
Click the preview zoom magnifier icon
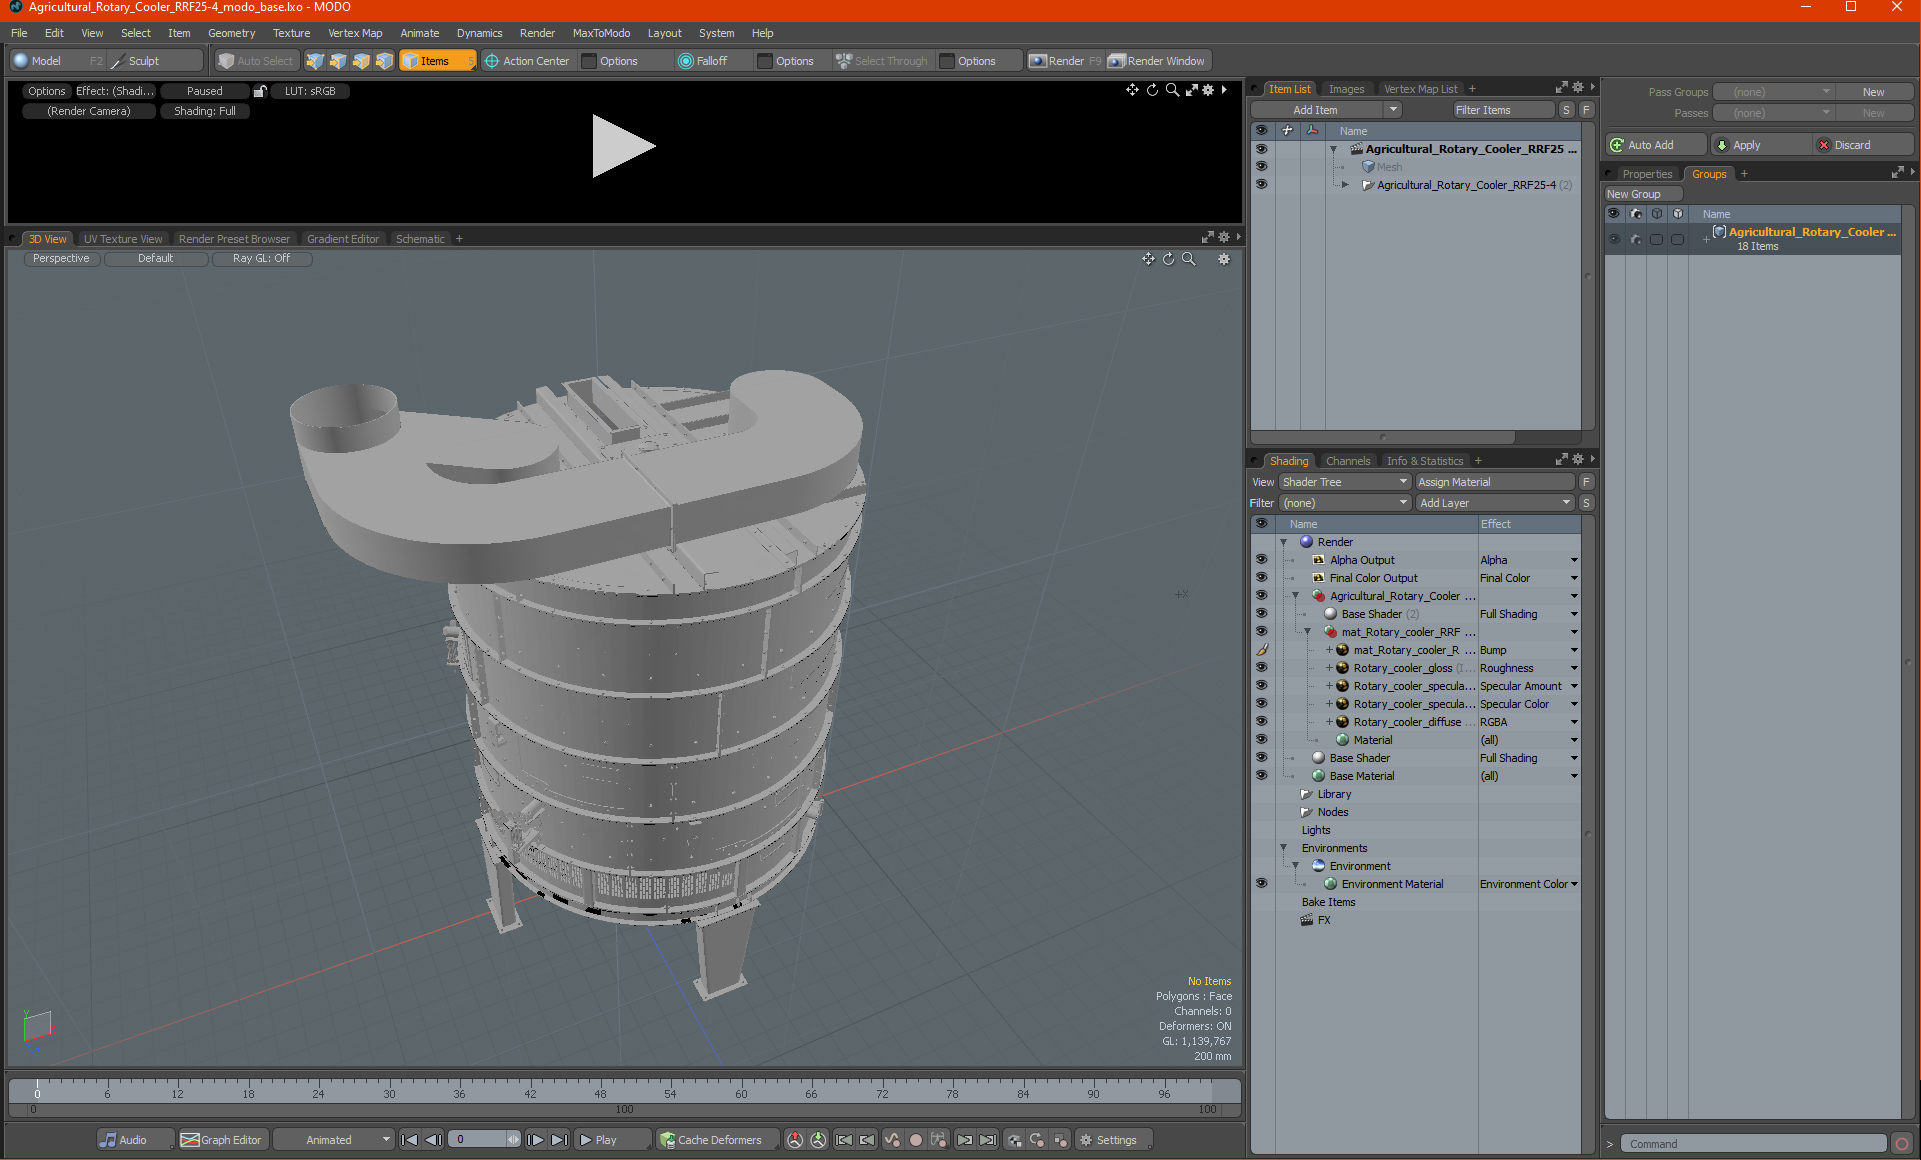pos(1172,90)
